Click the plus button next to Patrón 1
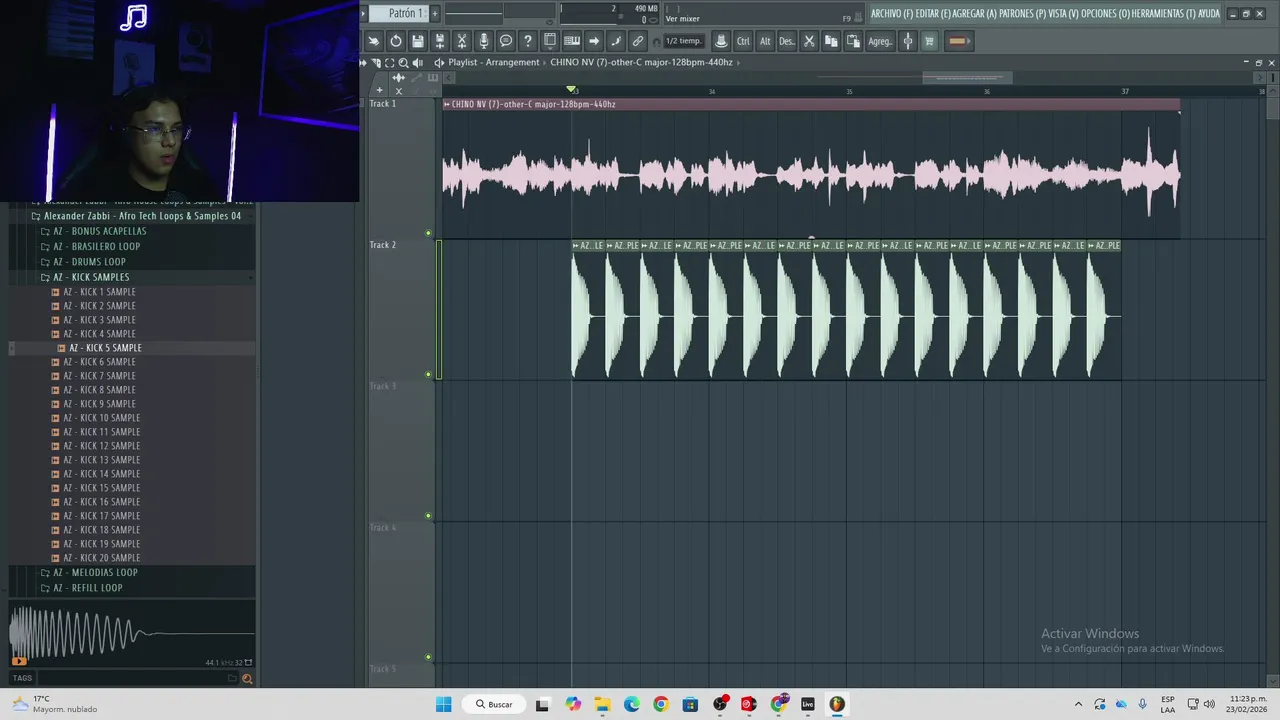This screenshot has width=1280, height=720. click(435, 13)
